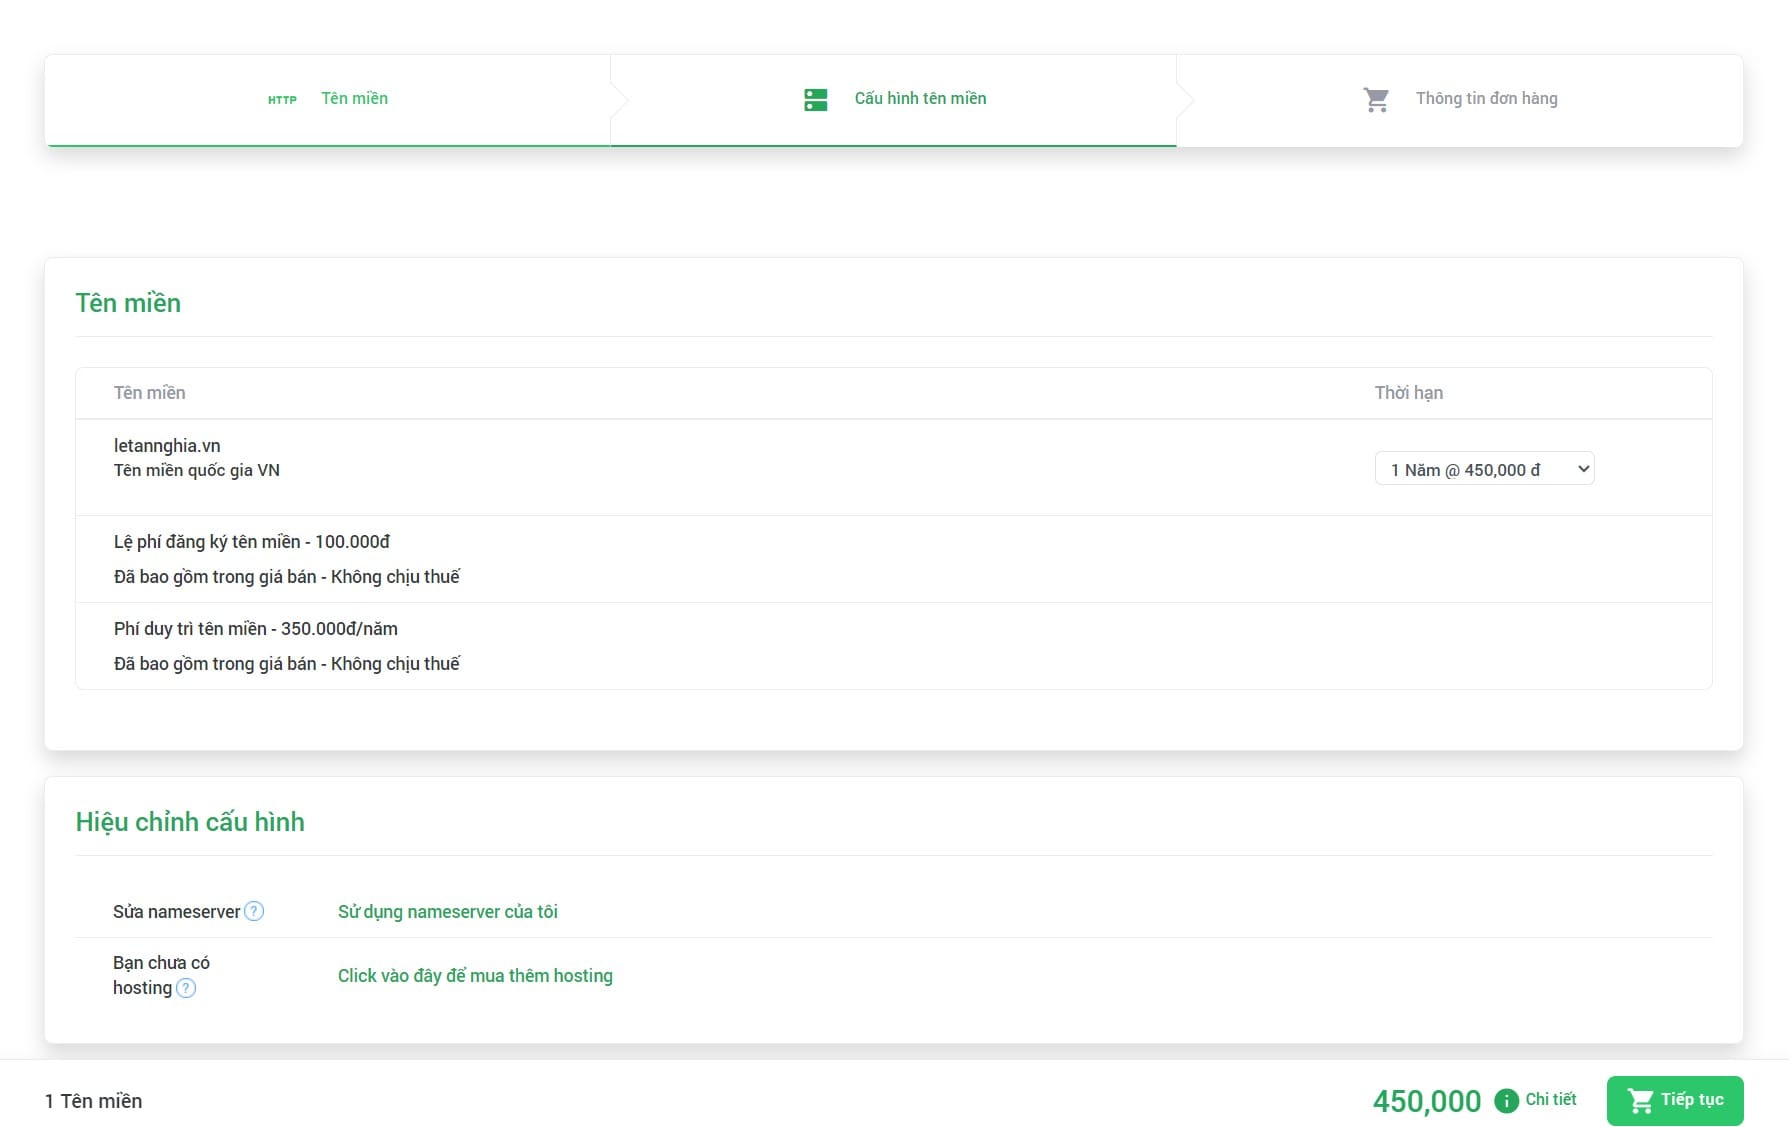
Task: Click the Hiệu chỉnh cấu hình section heading
Action: pos(190,822)
